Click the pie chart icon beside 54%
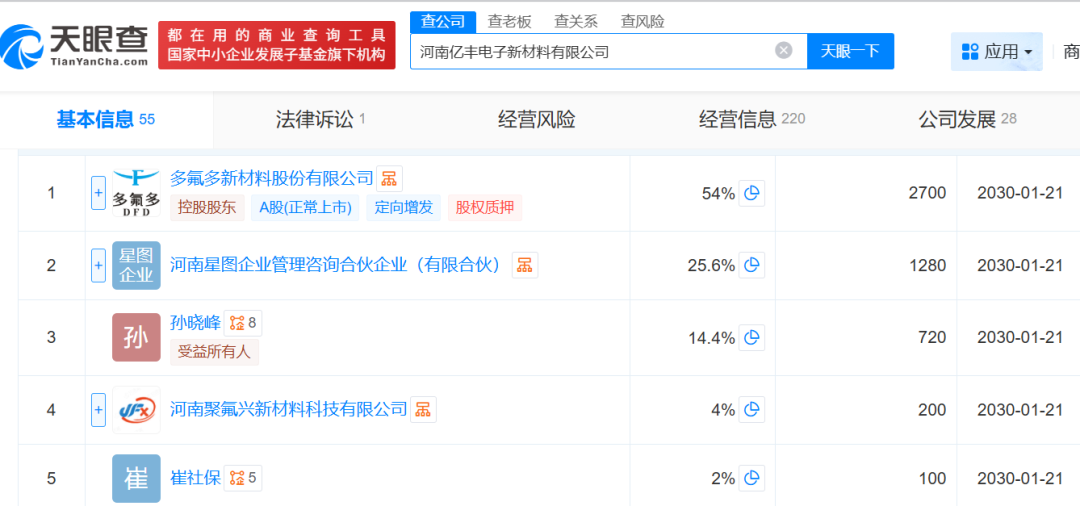Viewport: 1080px width, 506px height. [752, 193]
